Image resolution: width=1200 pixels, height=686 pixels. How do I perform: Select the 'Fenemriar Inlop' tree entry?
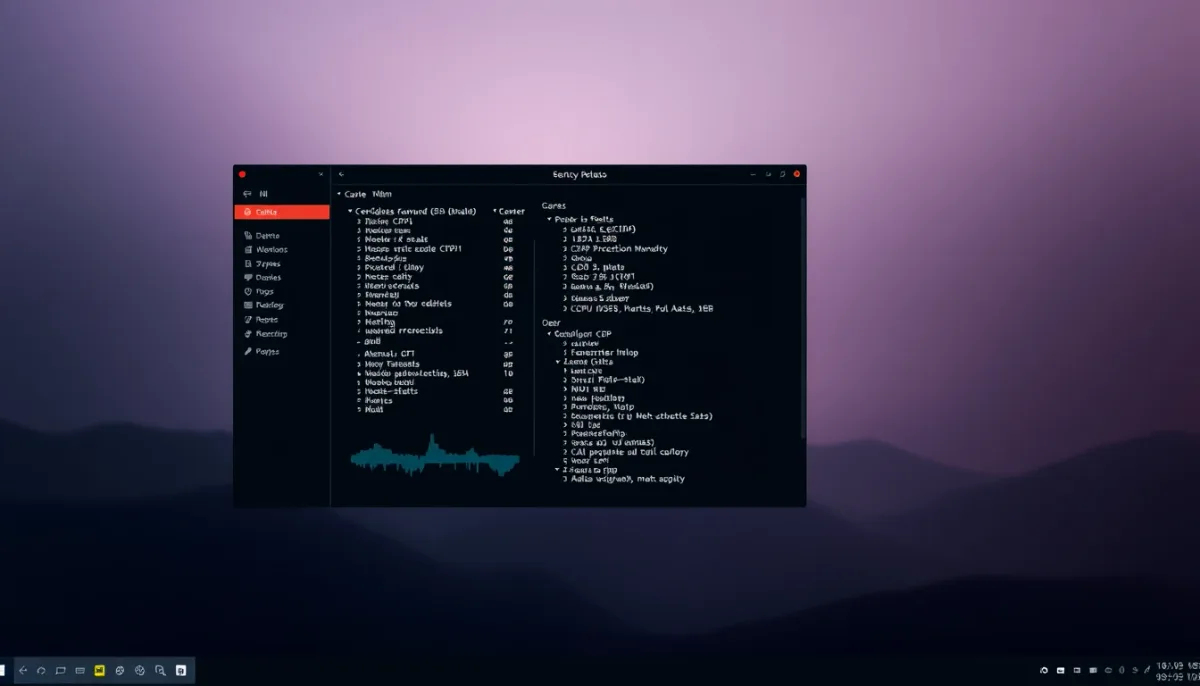click(603, 353)
